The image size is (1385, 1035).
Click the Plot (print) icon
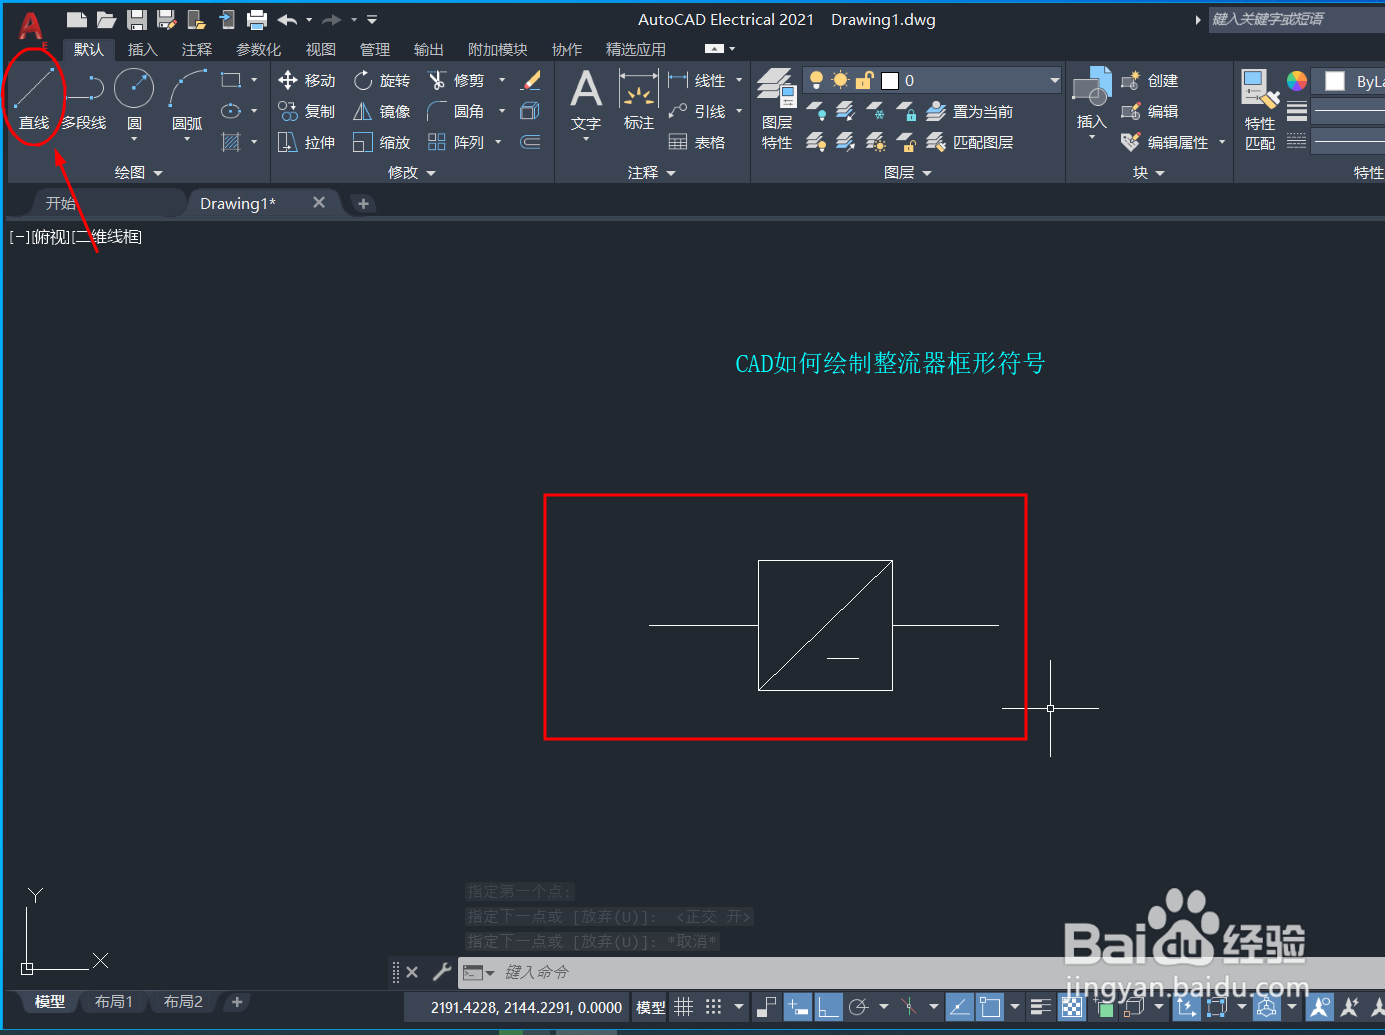click(x=257, y=19)
